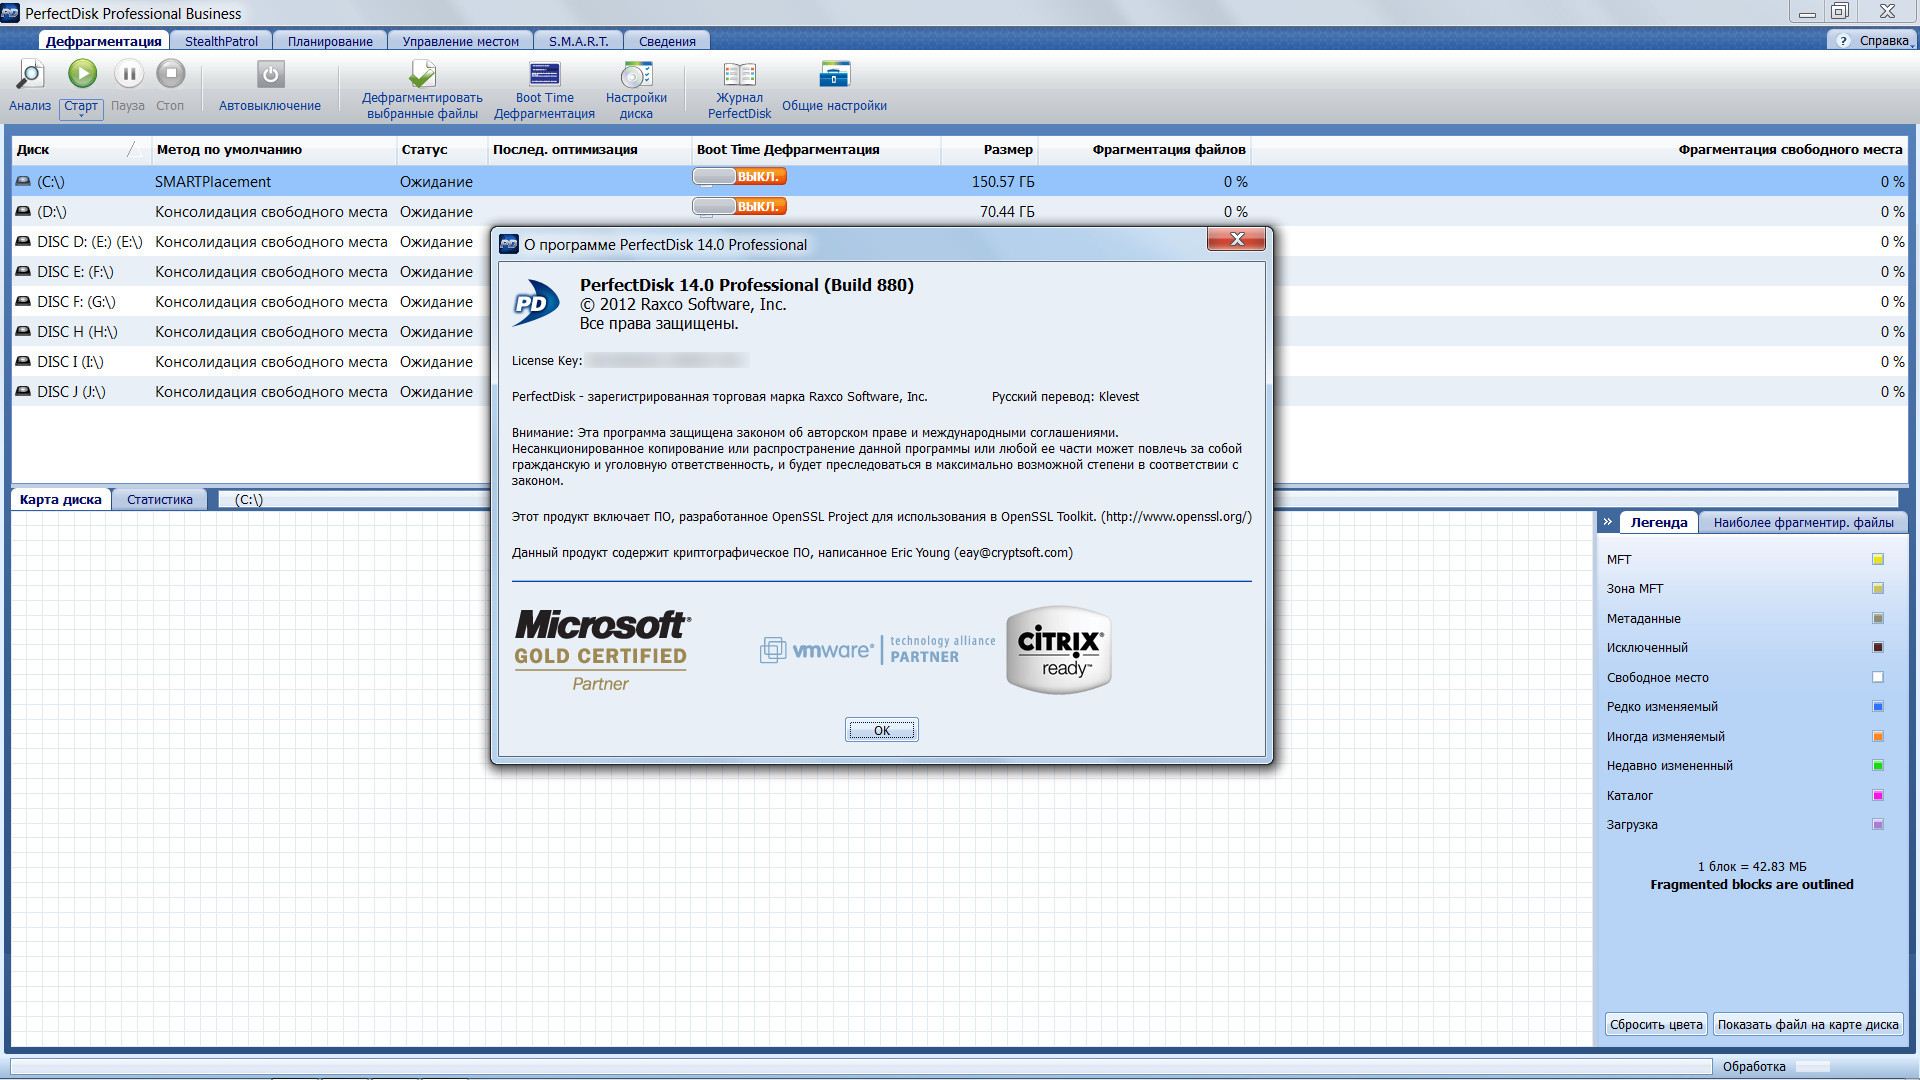
Task: Click drive icon of DISC J (J:\) row
Action: 23,392
